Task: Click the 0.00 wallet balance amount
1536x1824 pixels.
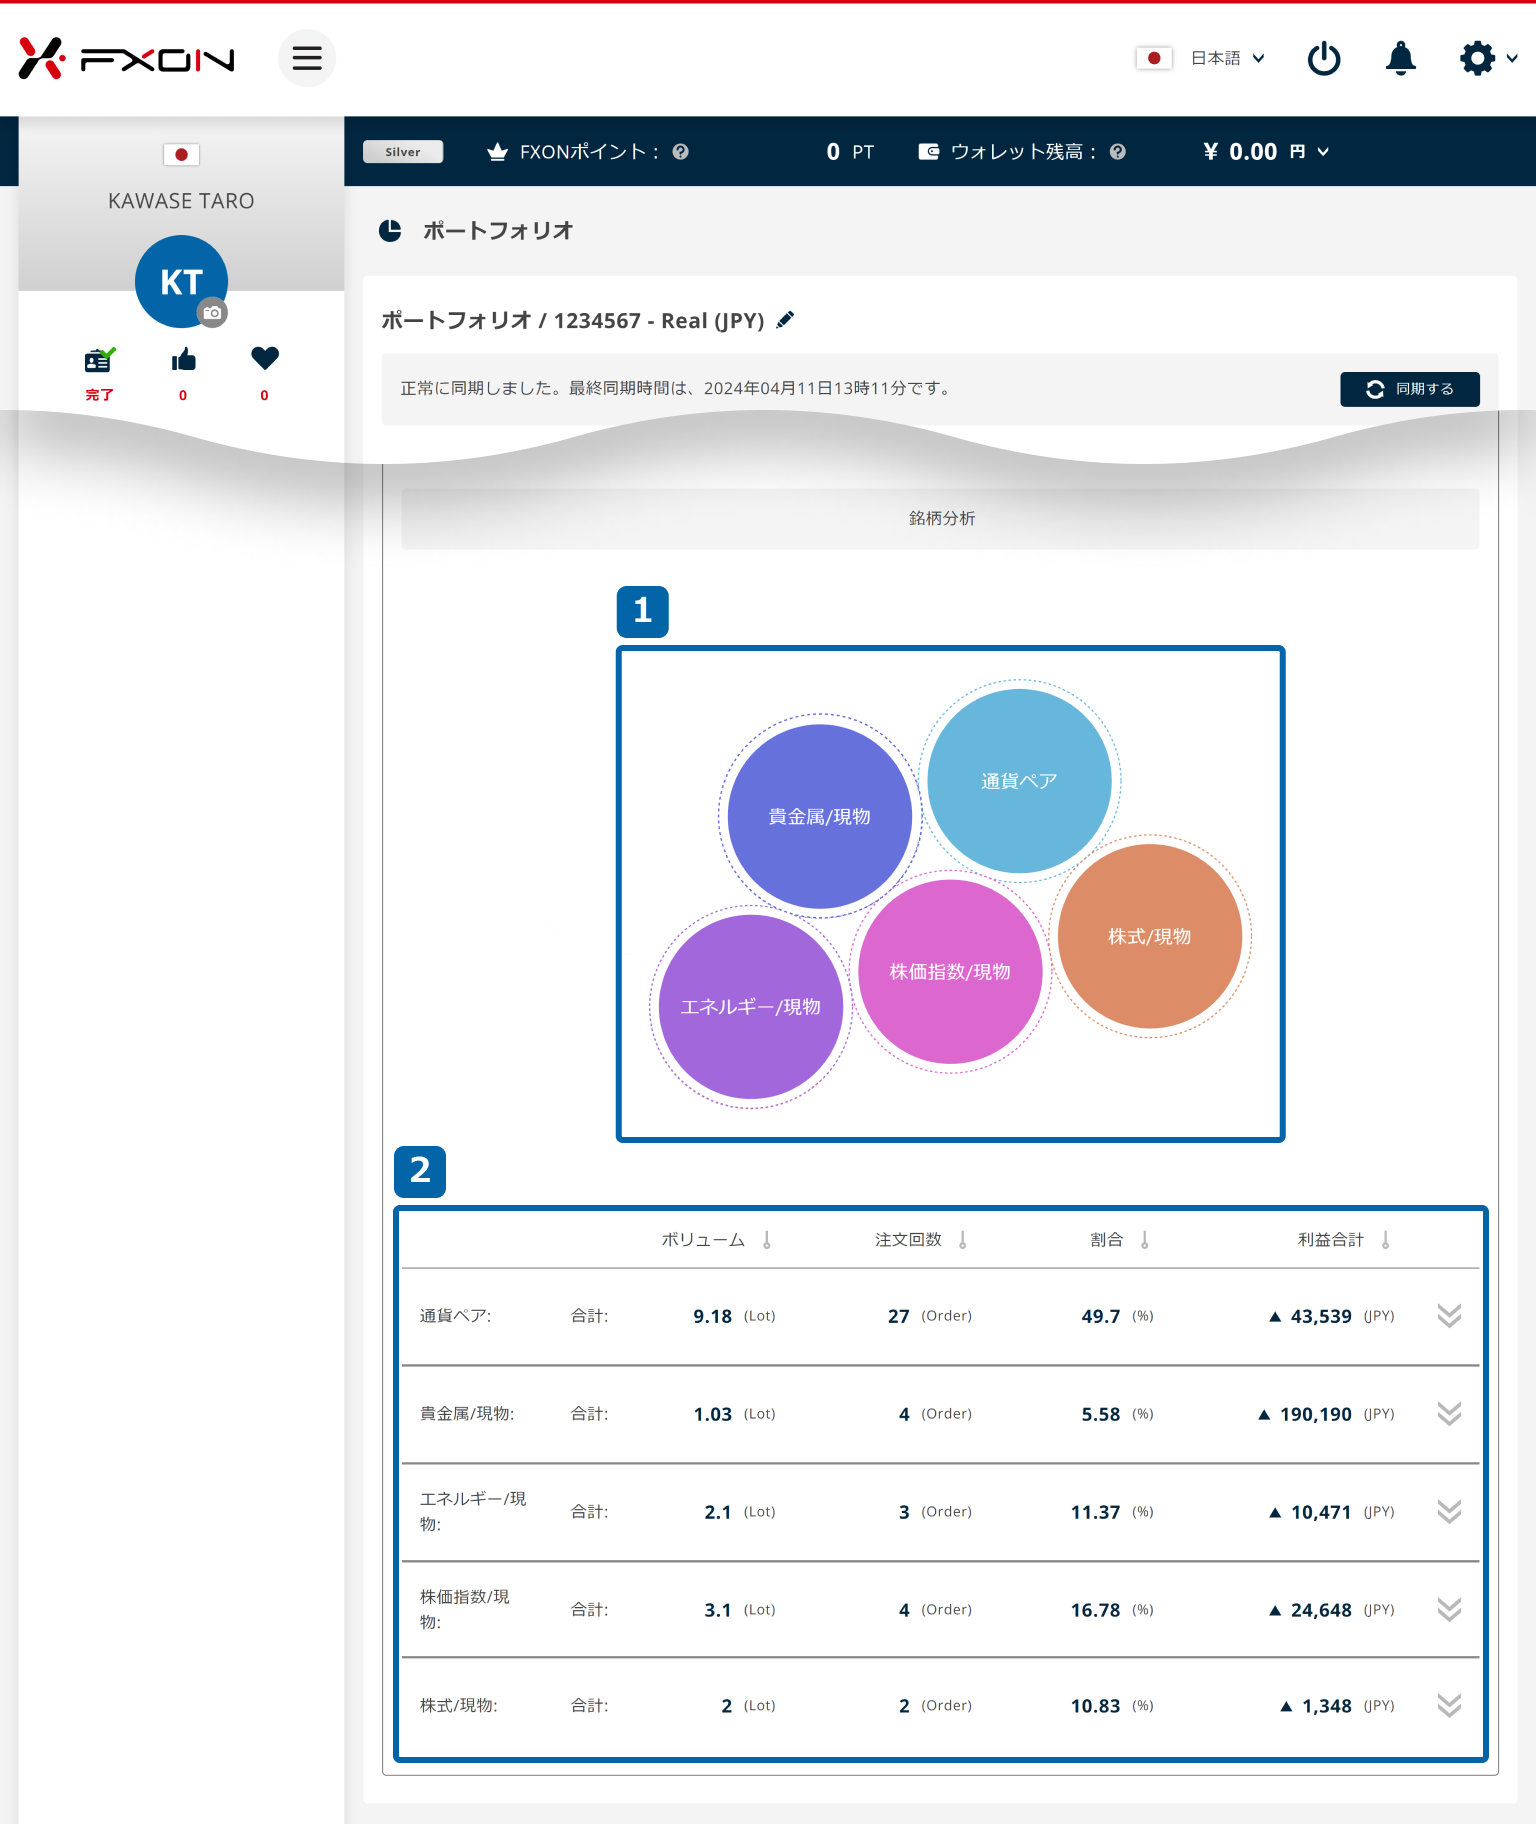Action: point(1252,152)
